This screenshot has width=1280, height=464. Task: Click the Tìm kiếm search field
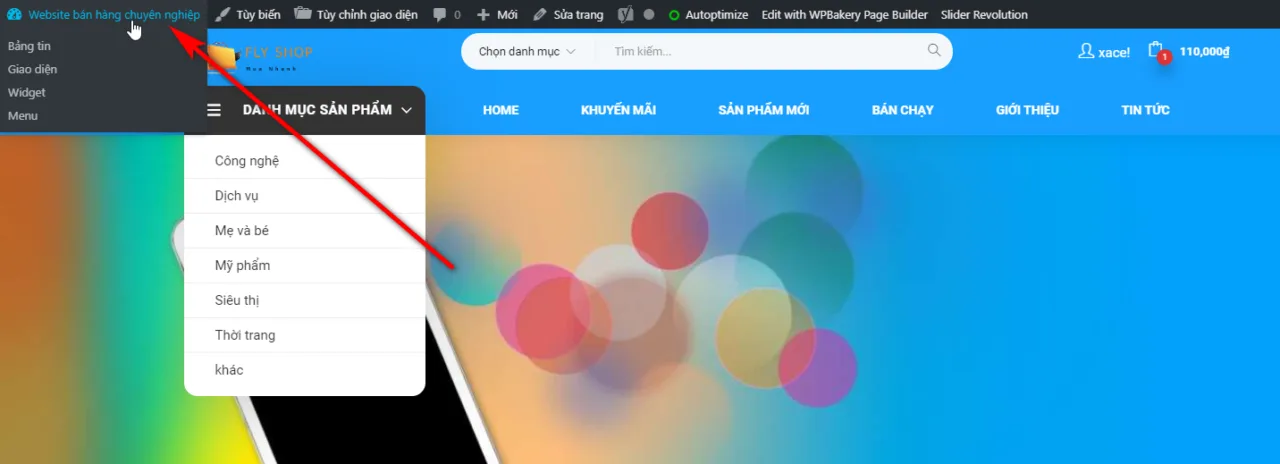click(765, 51)
